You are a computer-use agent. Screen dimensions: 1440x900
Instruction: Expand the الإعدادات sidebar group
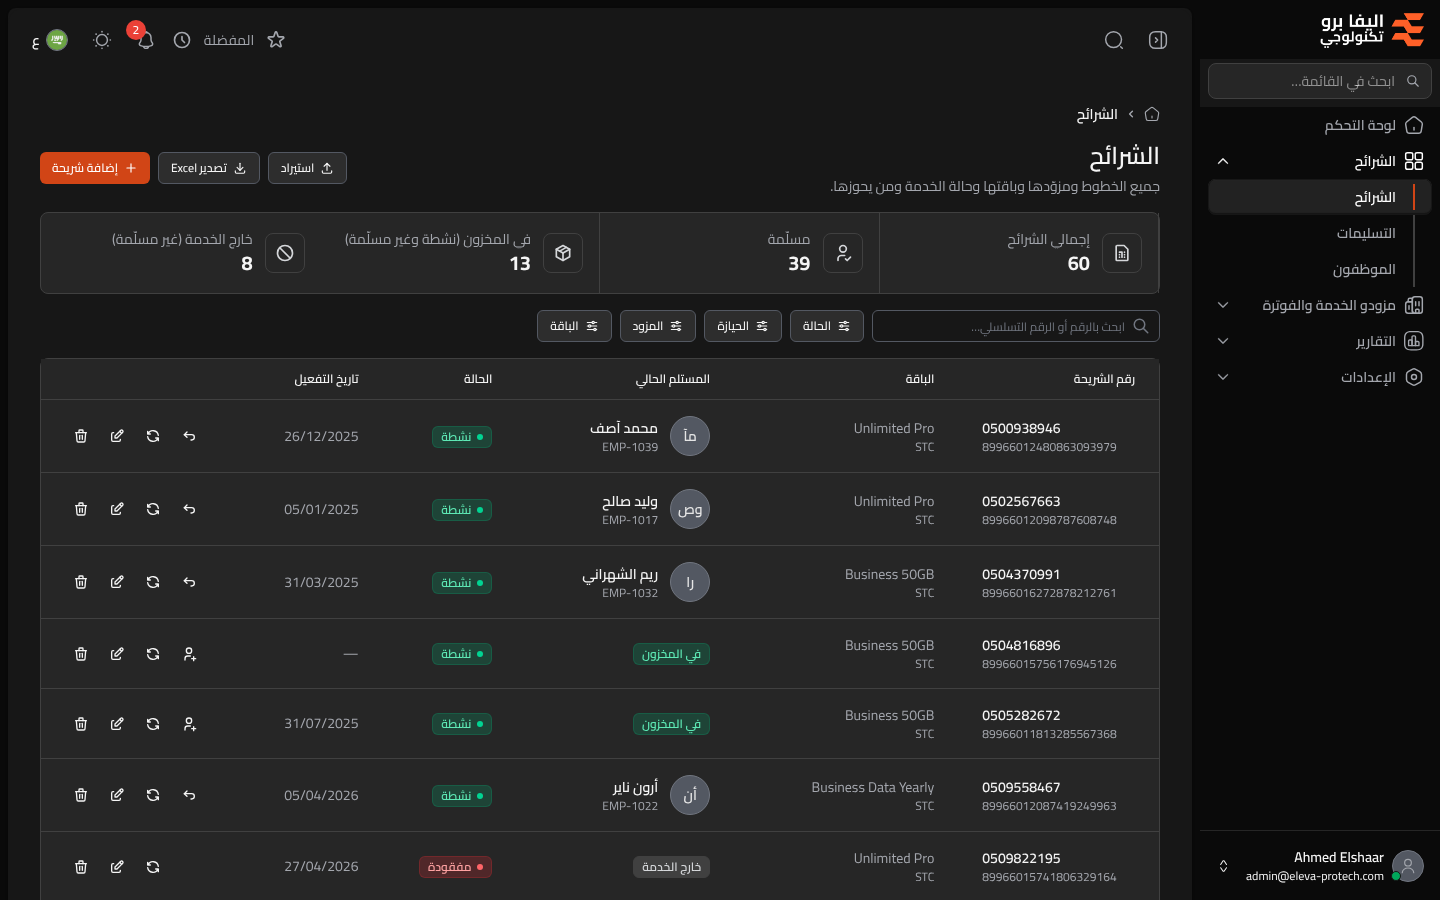click(x=1320, y=377)
